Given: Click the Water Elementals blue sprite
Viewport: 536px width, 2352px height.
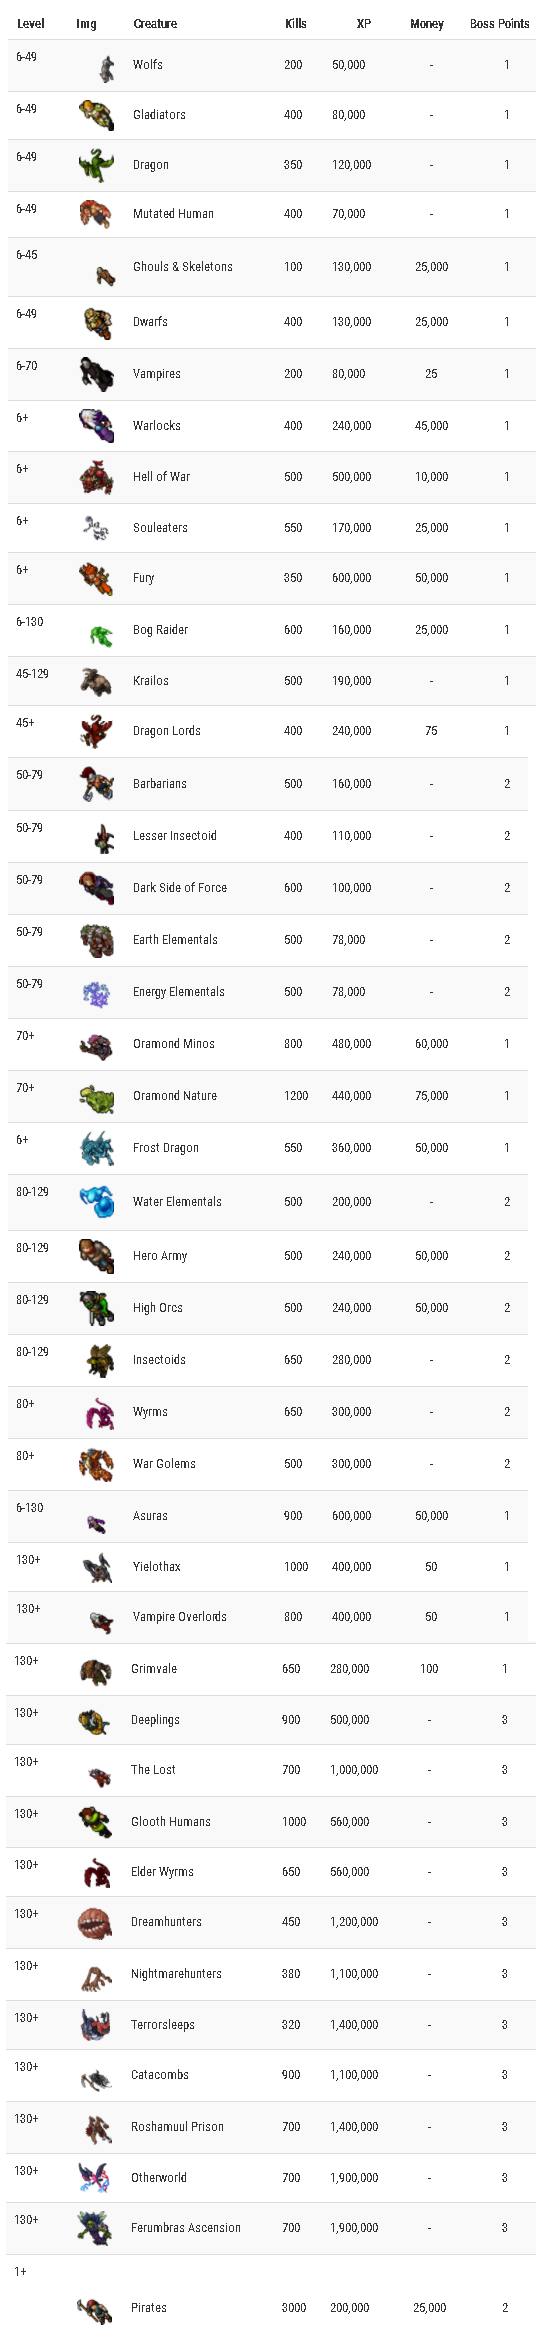Looking at the screenshot, I should (x=97, y=1201).
